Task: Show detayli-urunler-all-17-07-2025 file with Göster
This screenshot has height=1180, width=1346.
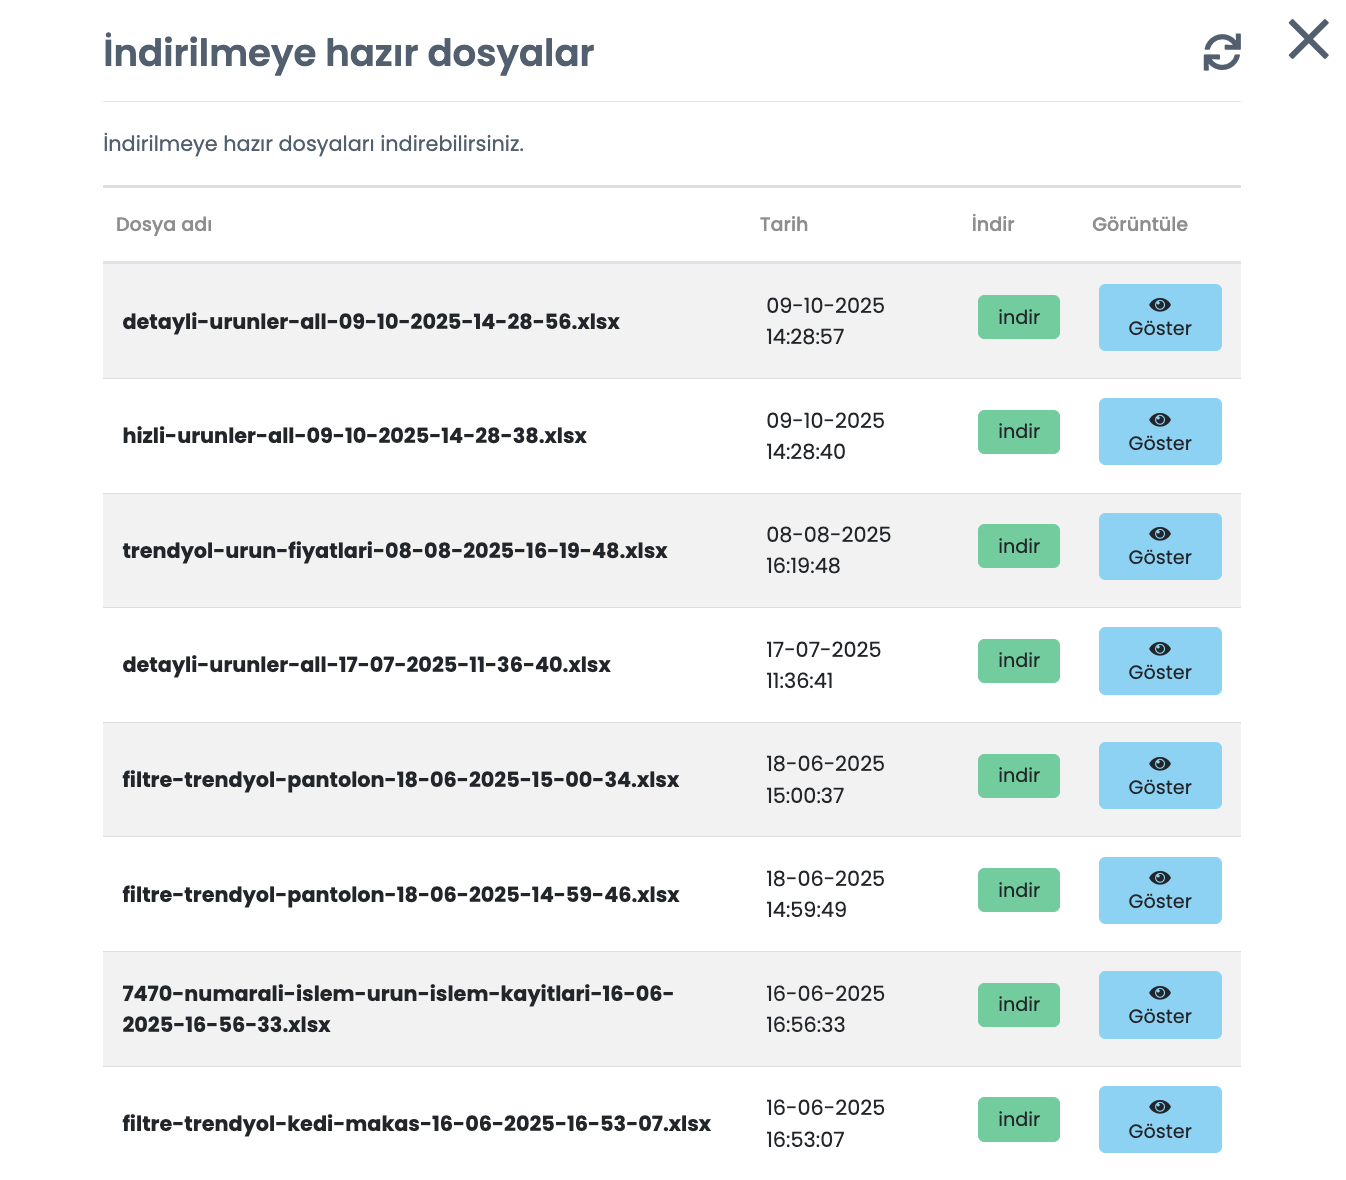Action: tap(1160, 661)
